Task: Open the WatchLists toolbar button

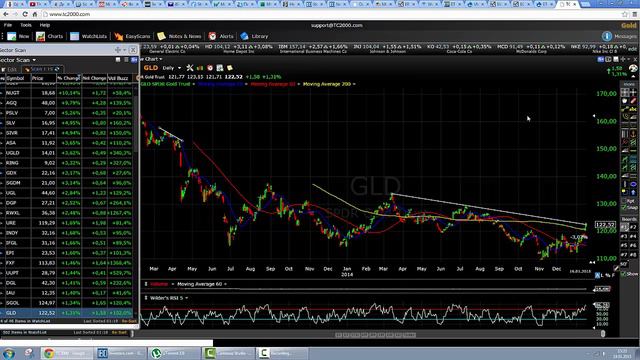Action: [89, 36]
